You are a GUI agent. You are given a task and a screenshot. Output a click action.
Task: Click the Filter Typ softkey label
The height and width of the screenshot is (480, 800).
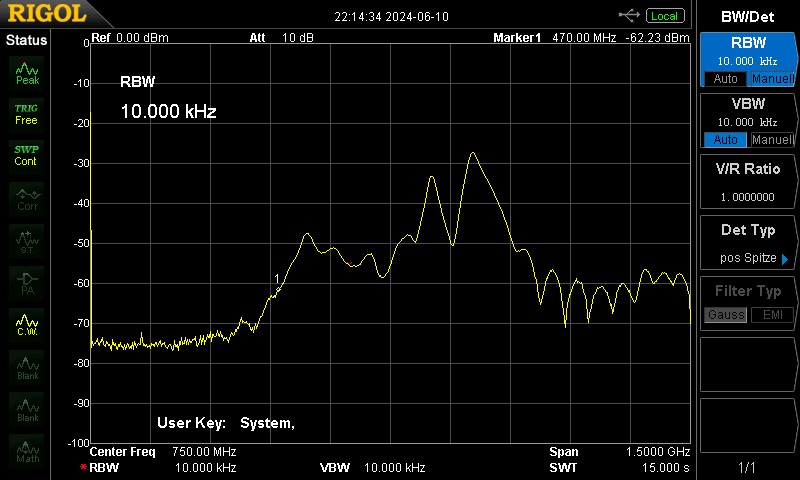pyautogui.click(x=748, y=291)
